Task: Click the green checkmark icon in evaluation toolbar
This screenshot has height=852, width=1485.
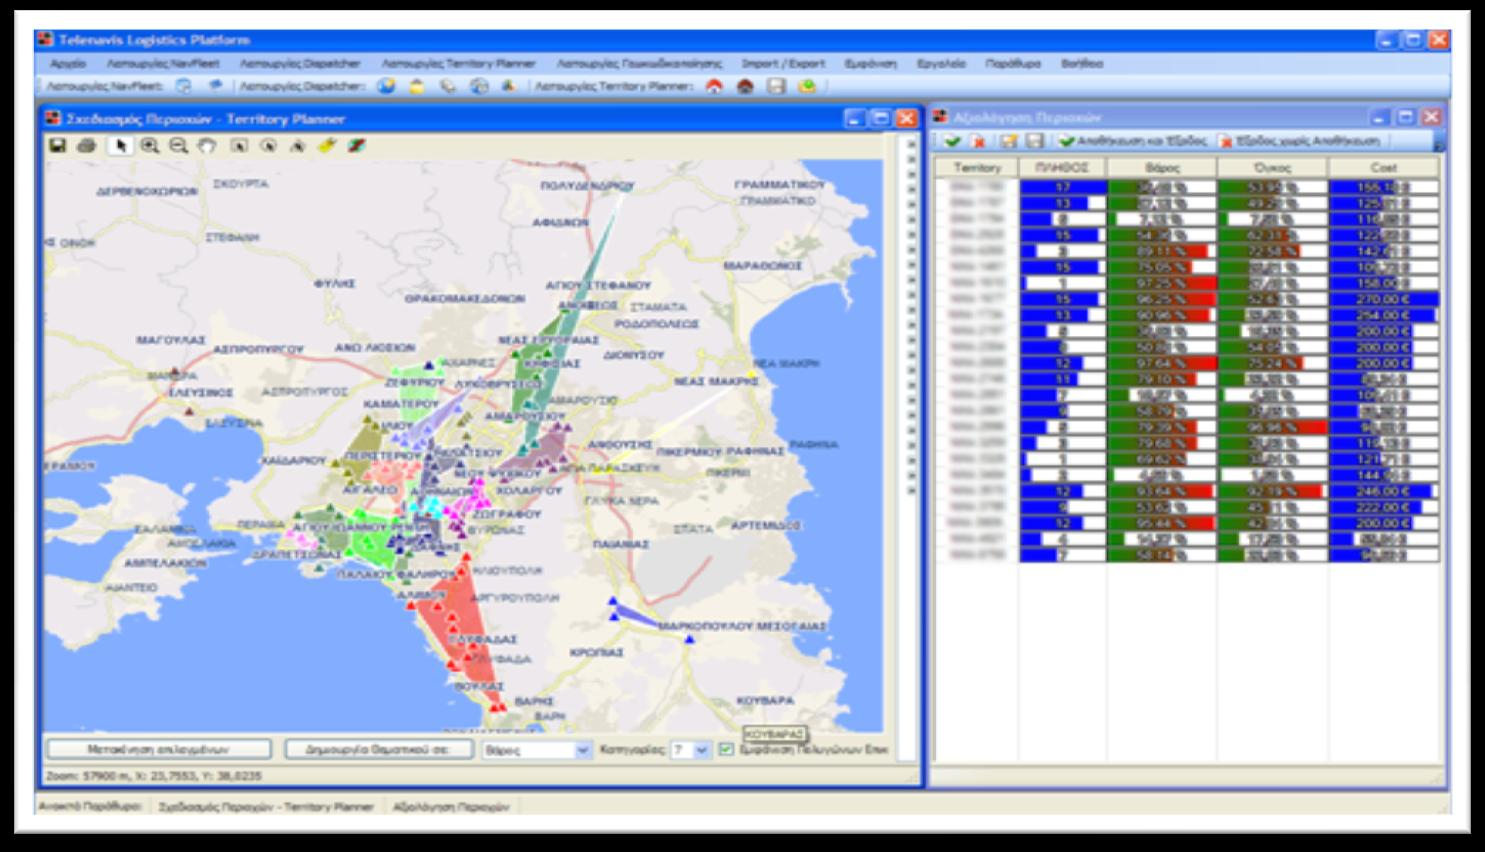Action: [x=953, y=141]
